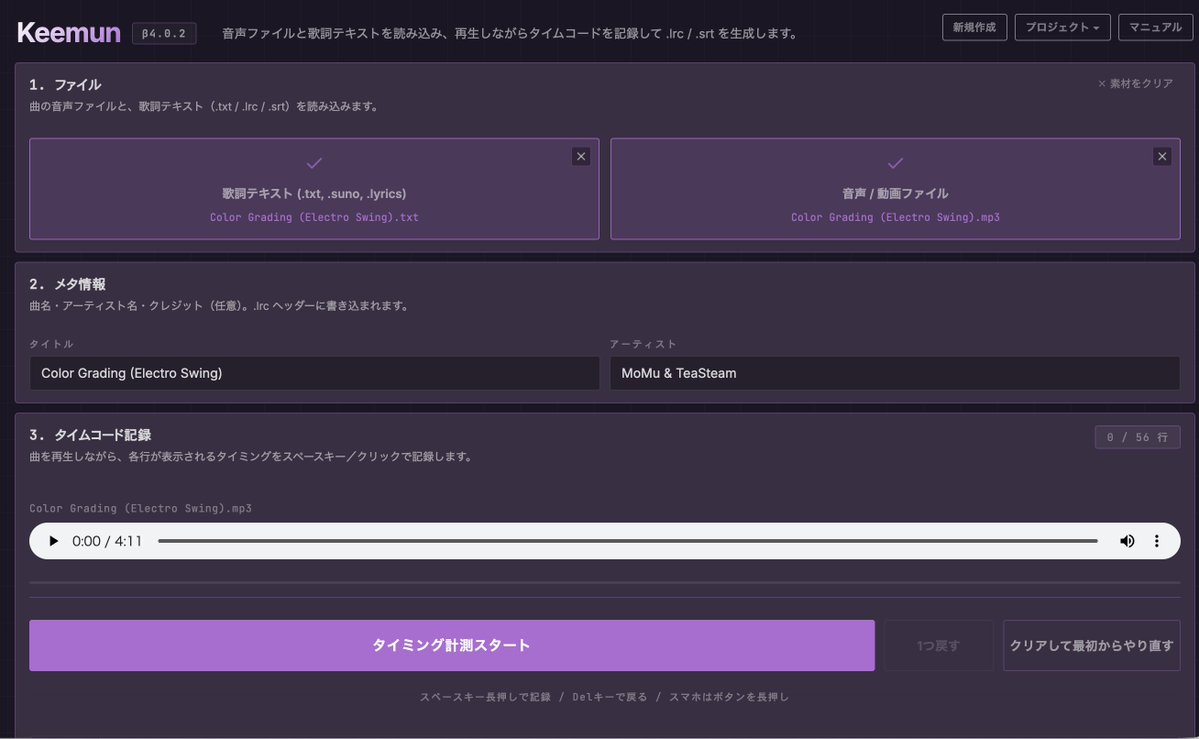Click the audio seek bar

pyautogui.click(x=628, y=541)
